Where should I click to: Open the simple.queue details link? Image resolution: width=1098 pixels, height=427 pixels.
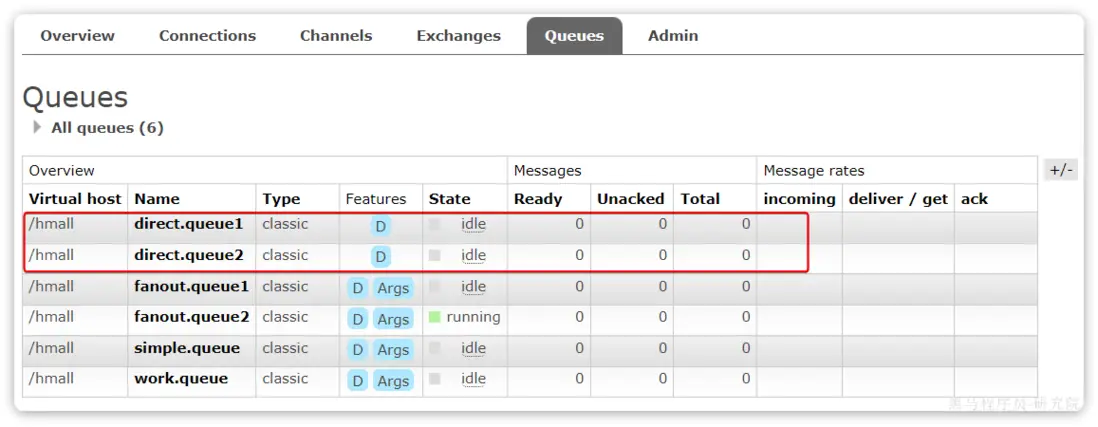pos(187,348)
